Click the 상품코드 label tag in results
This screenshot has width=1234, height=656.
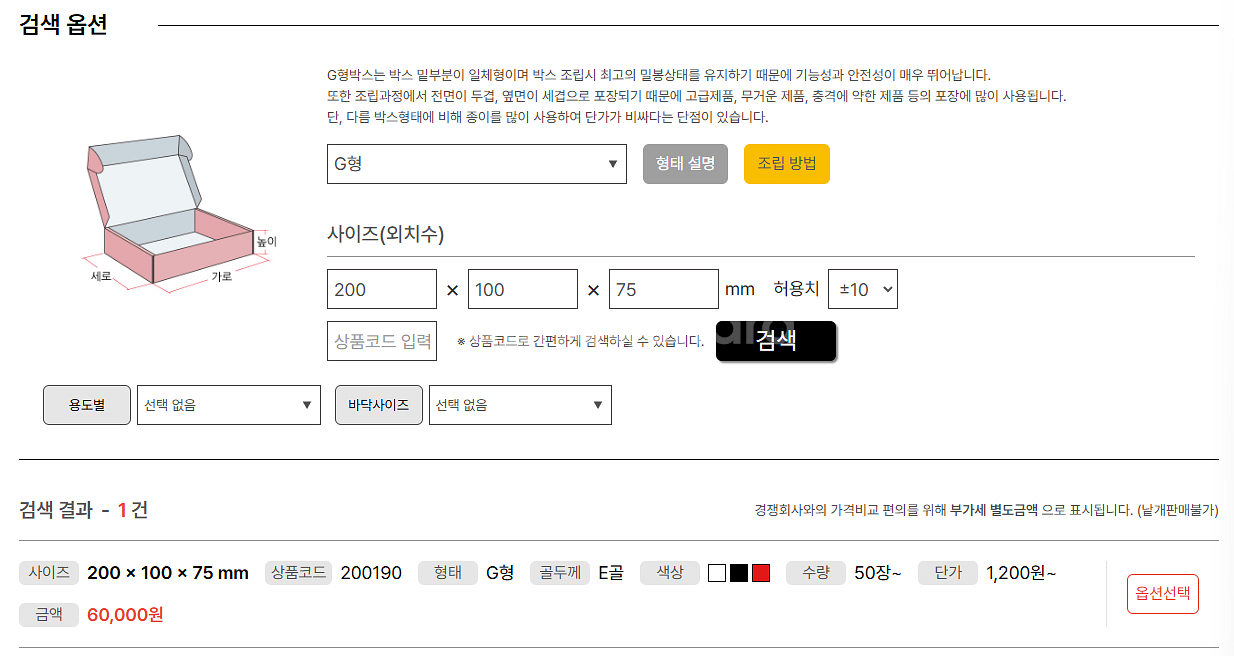(298, 573)
